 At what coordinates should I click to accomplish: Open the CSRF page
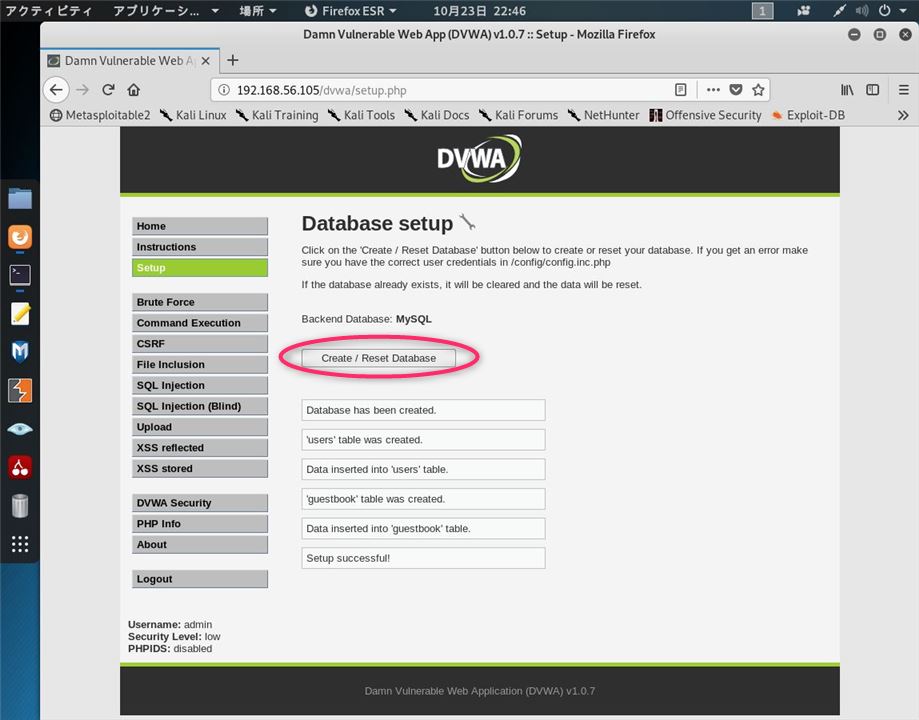200,344
